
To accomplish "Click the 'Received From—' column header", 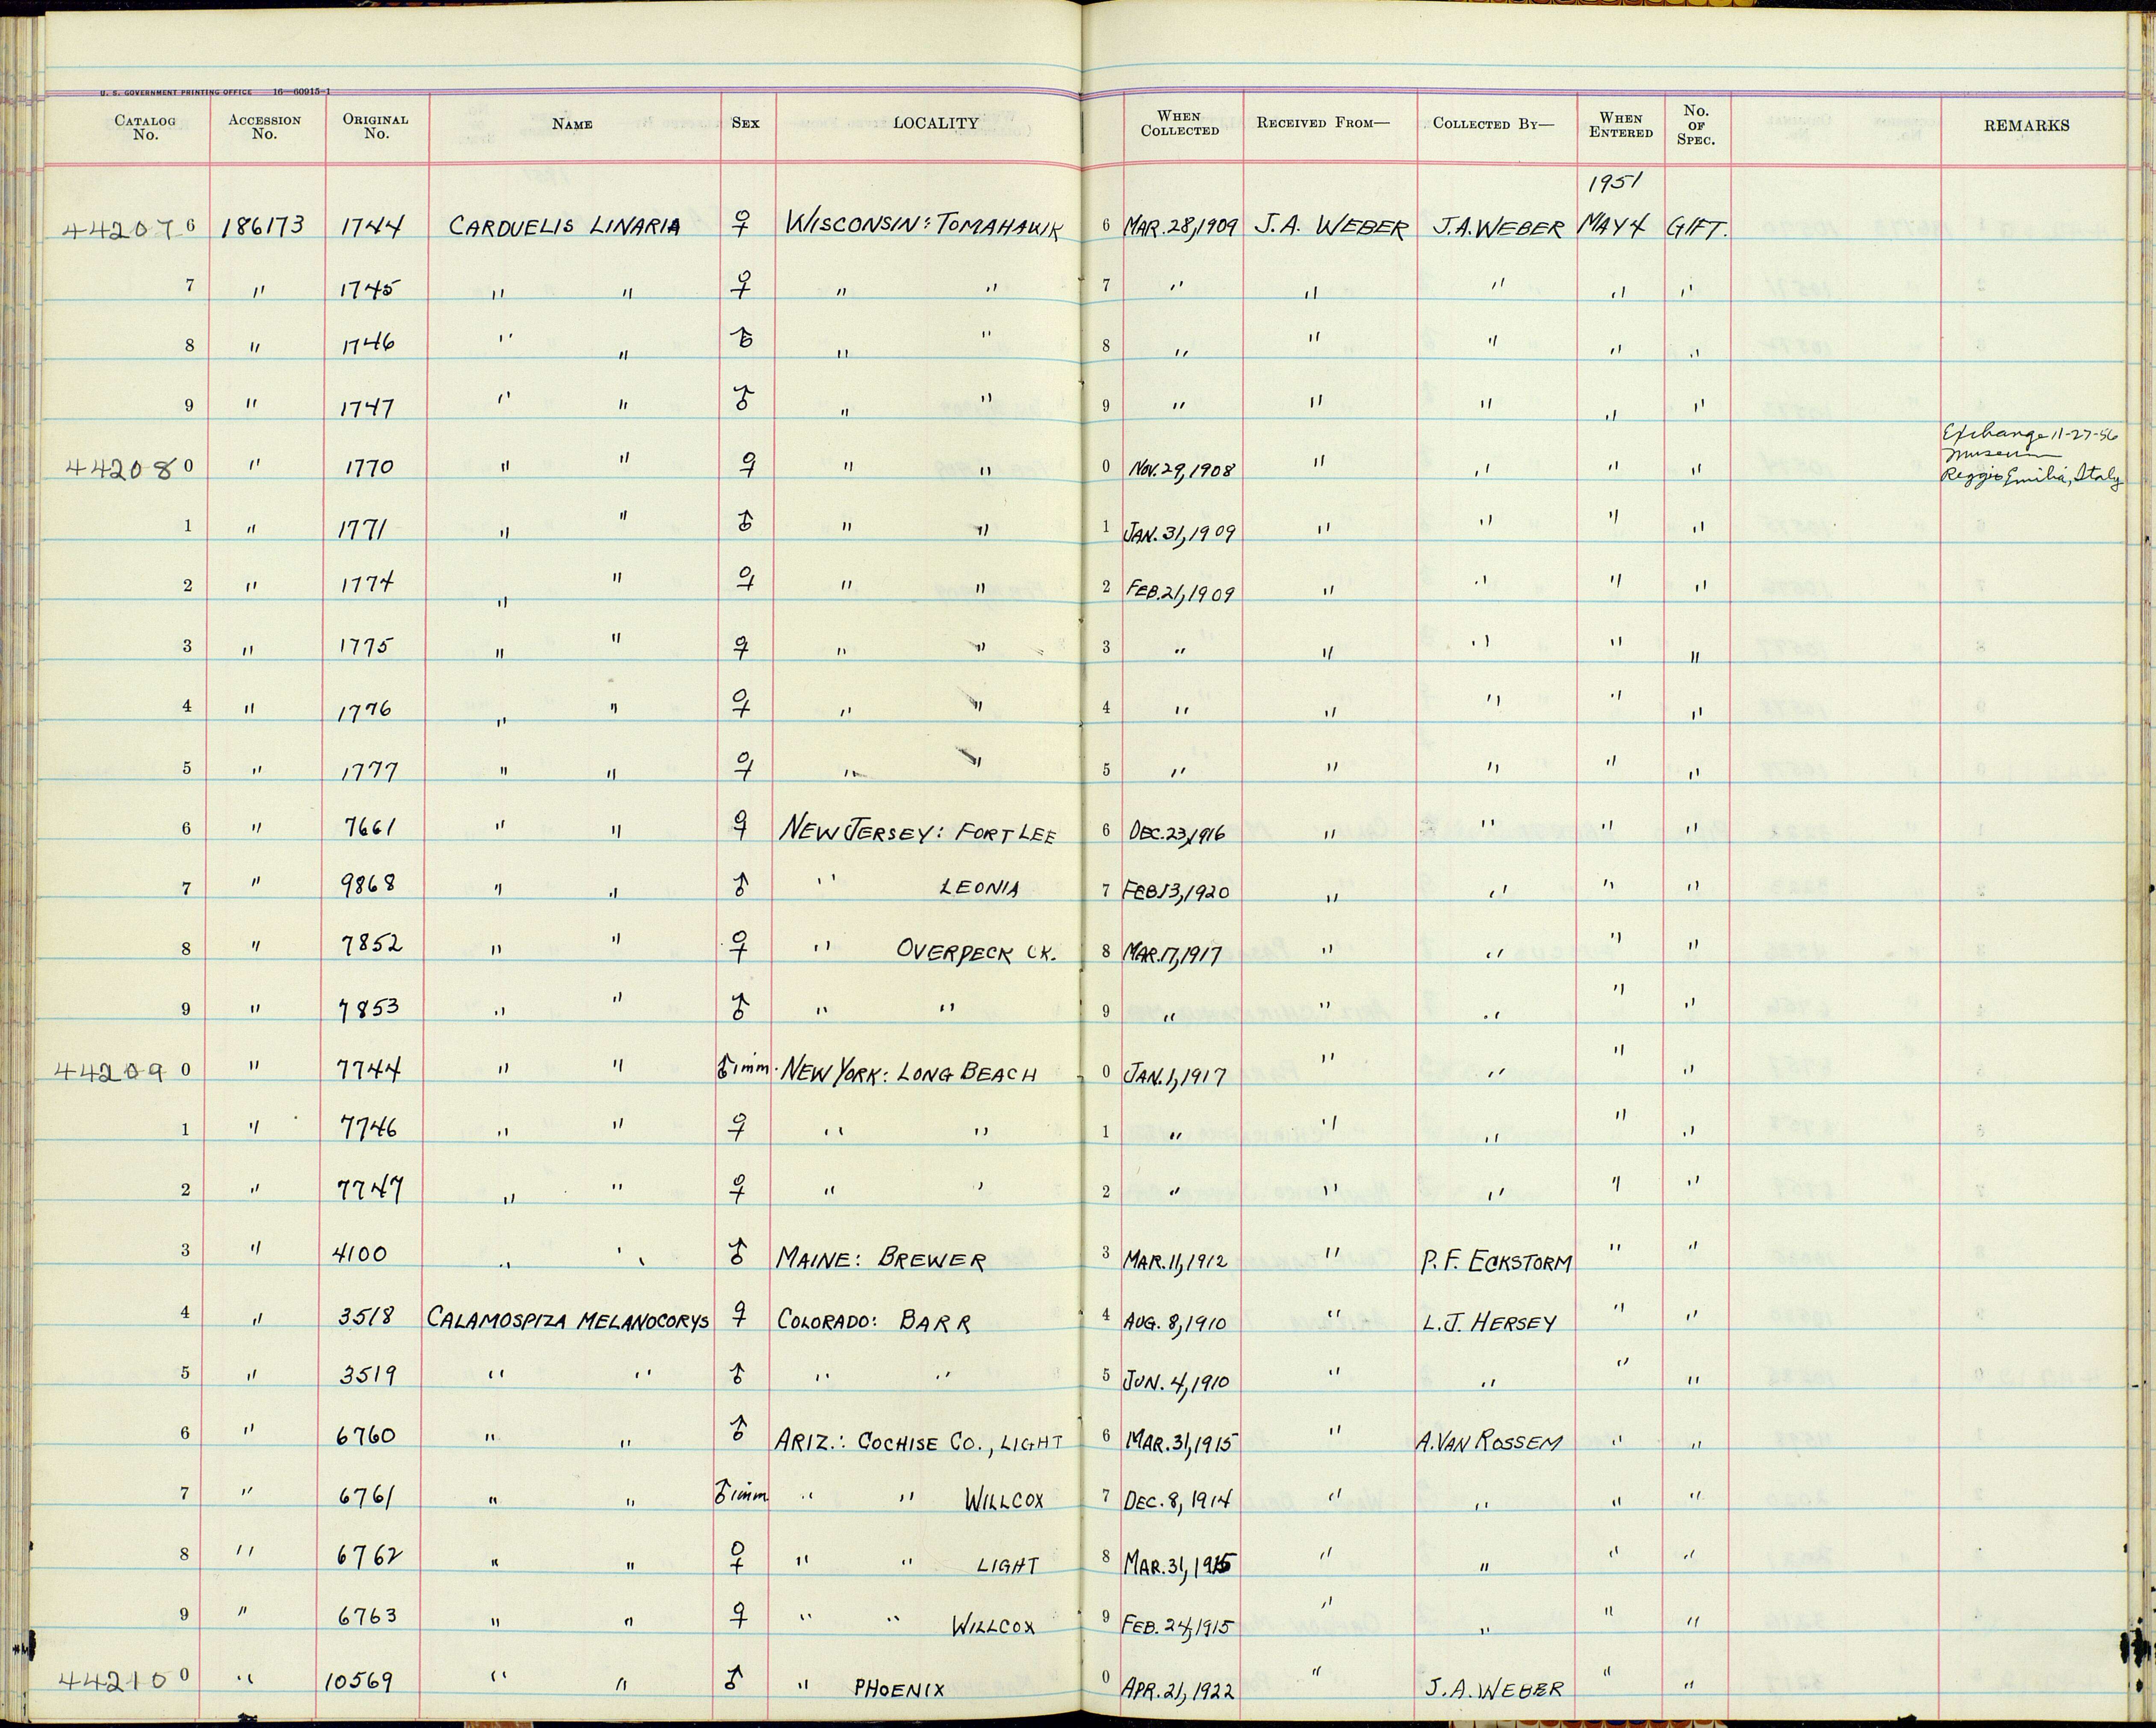I will pyautogui.click(x=1323, y=123).
